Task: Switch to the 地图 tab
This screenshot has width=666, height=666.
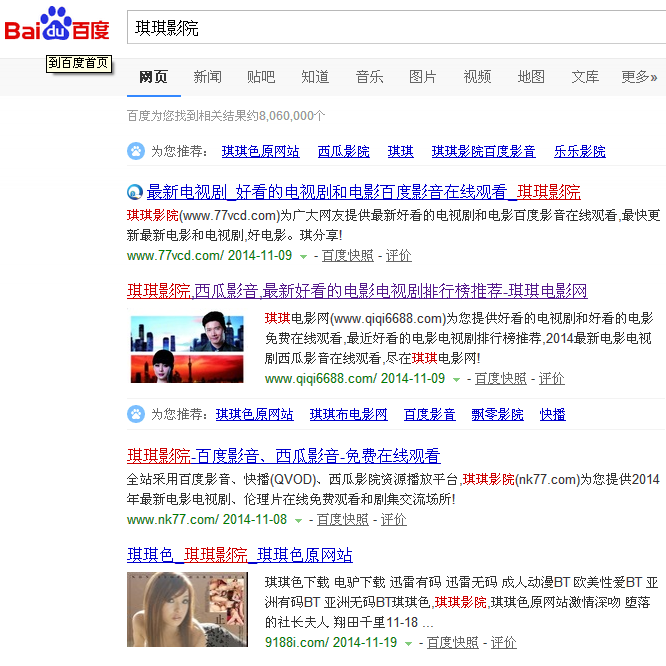Action: 531,77
